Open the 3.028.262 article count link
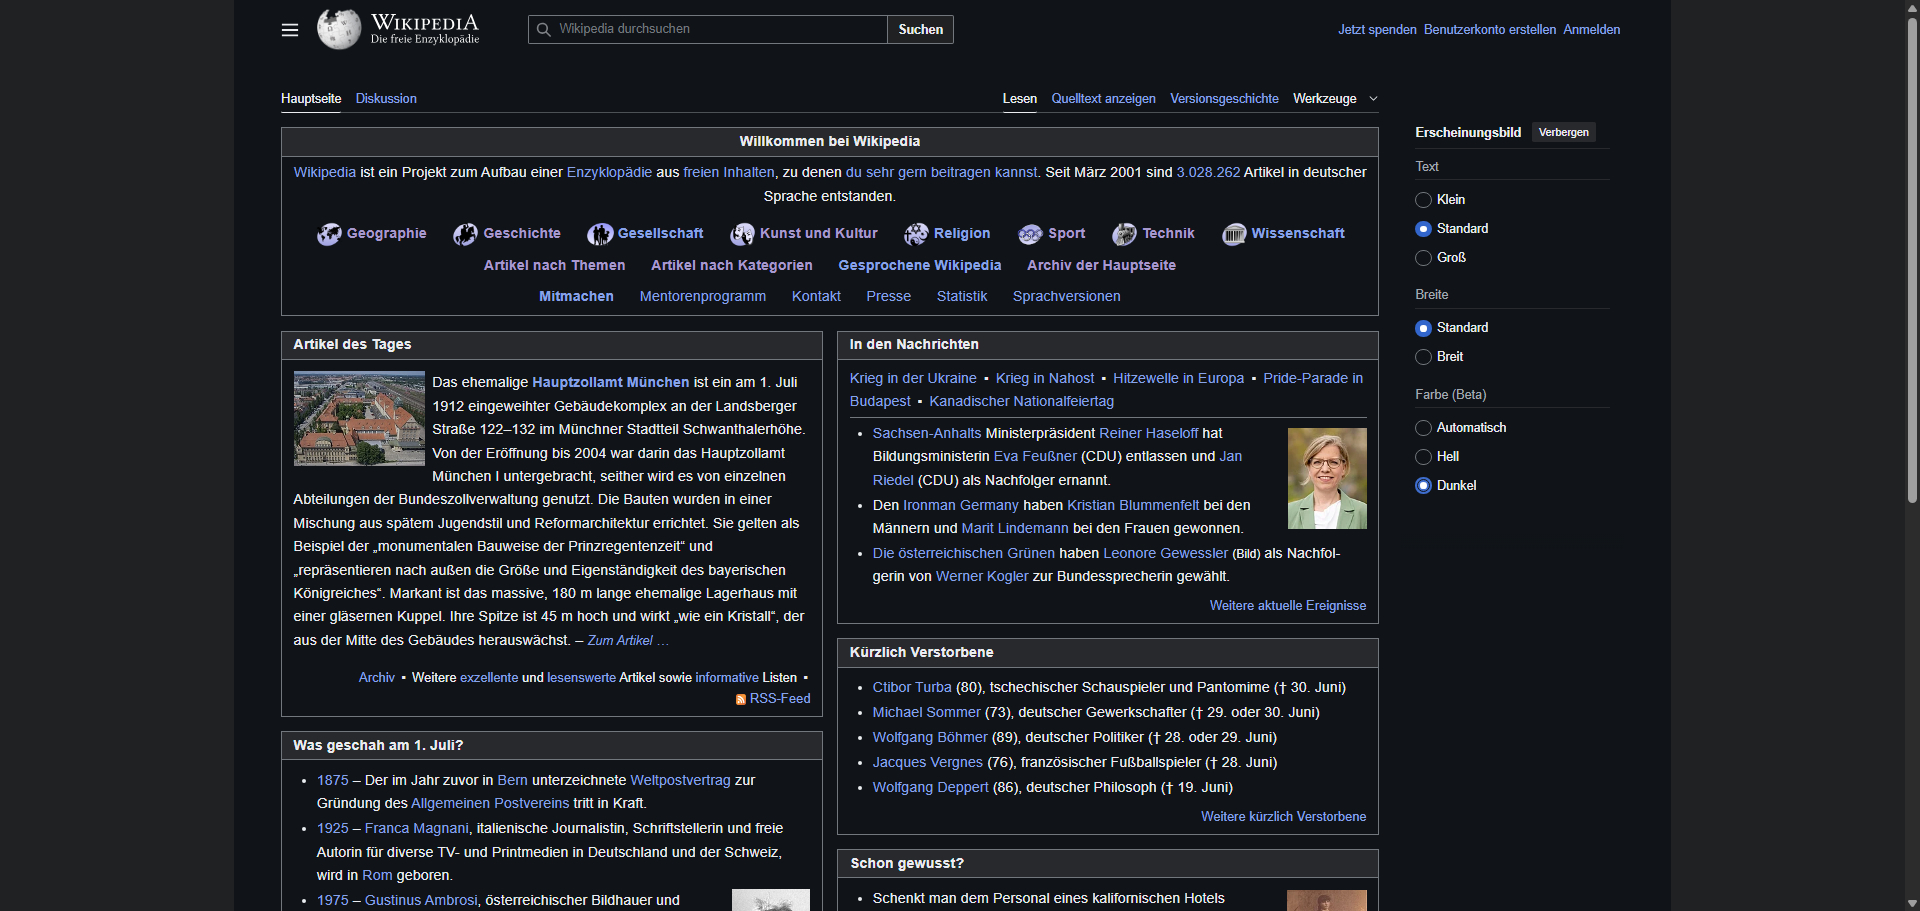The height and width of the screenshot is (911, 1920). pyautogui.click(x=1208, y=172)
